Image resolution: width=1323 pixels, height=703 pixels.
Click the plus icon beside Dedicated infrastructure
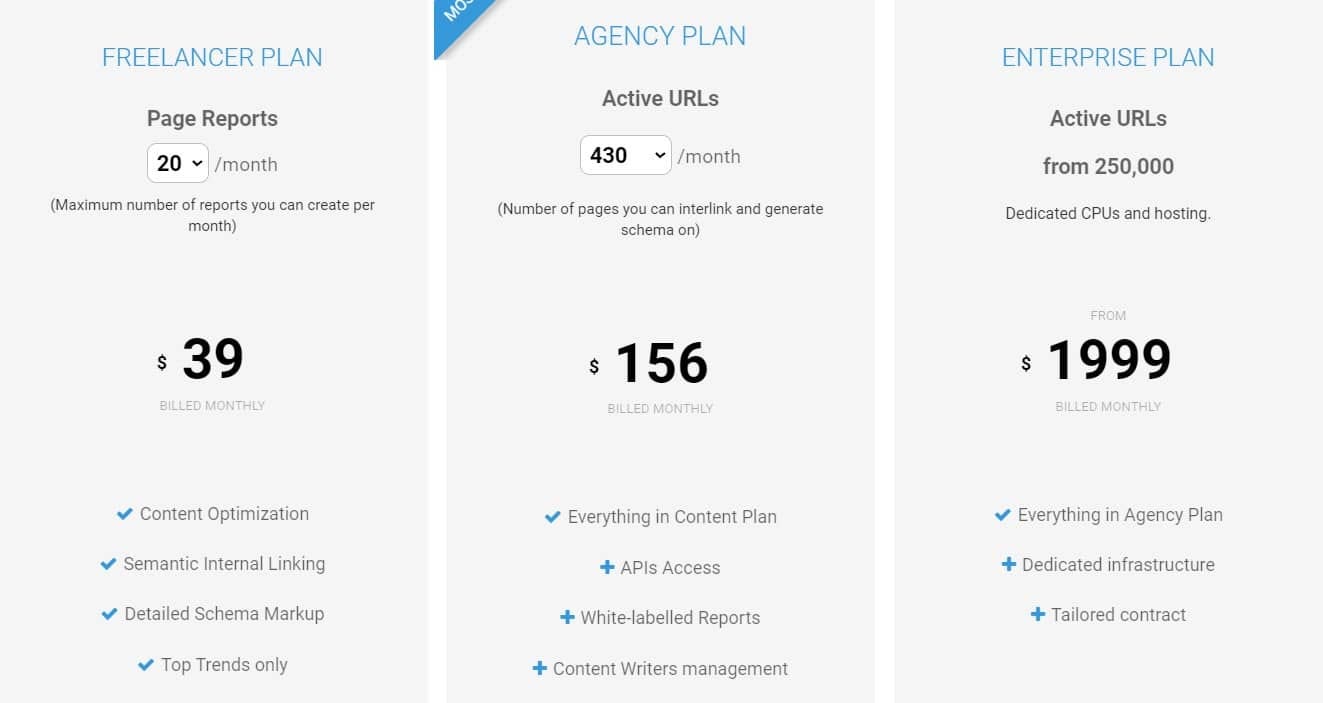point(1007,565)
